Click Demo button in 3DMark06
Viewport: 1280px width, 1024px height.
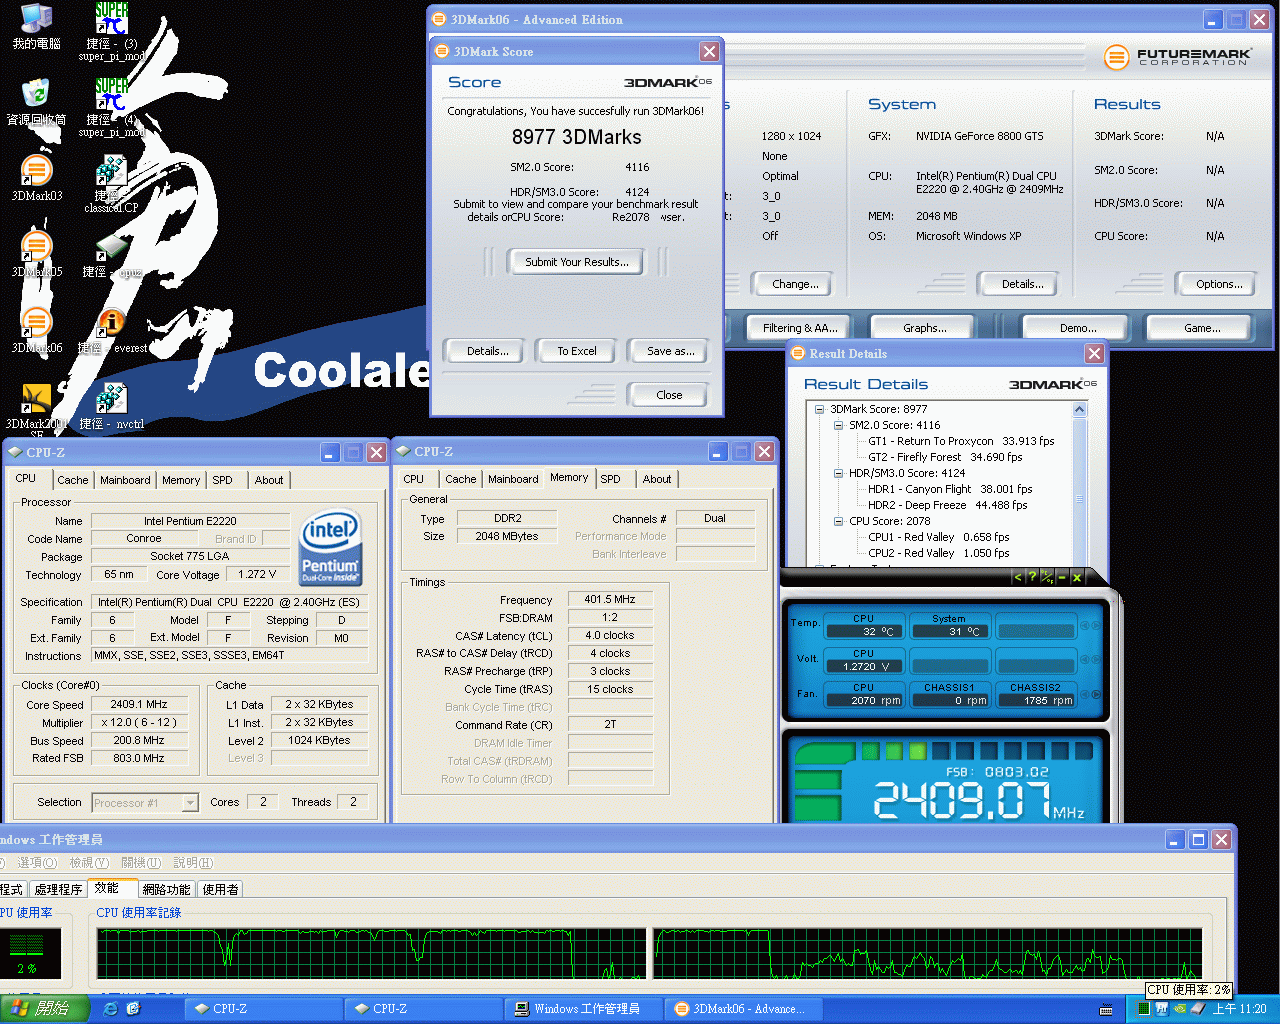(x=1078, y=328)
